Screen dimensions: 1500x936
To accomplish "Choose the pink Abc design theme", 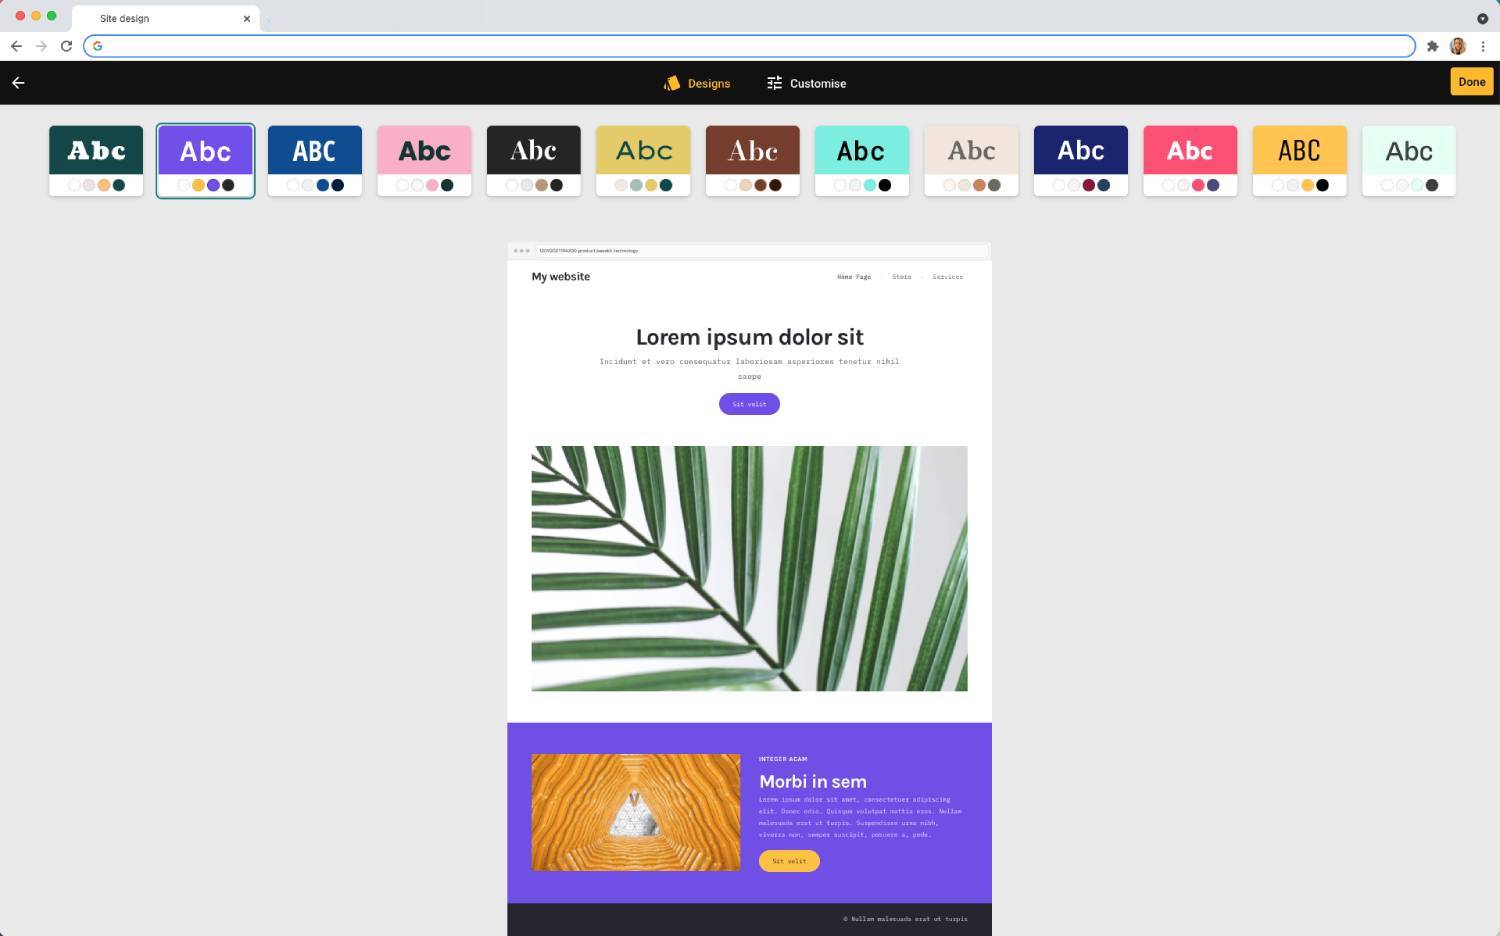I will pyautogui.click(x=424, y=160).
